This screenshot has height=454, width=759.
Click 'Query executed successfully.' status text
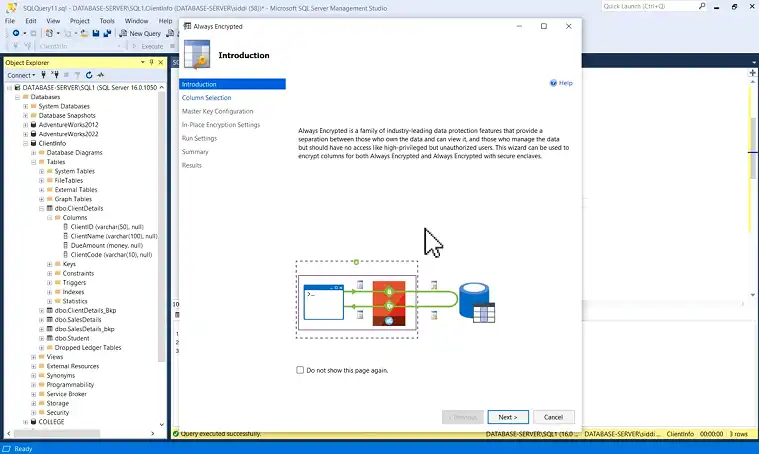click(x=221, y=434)
